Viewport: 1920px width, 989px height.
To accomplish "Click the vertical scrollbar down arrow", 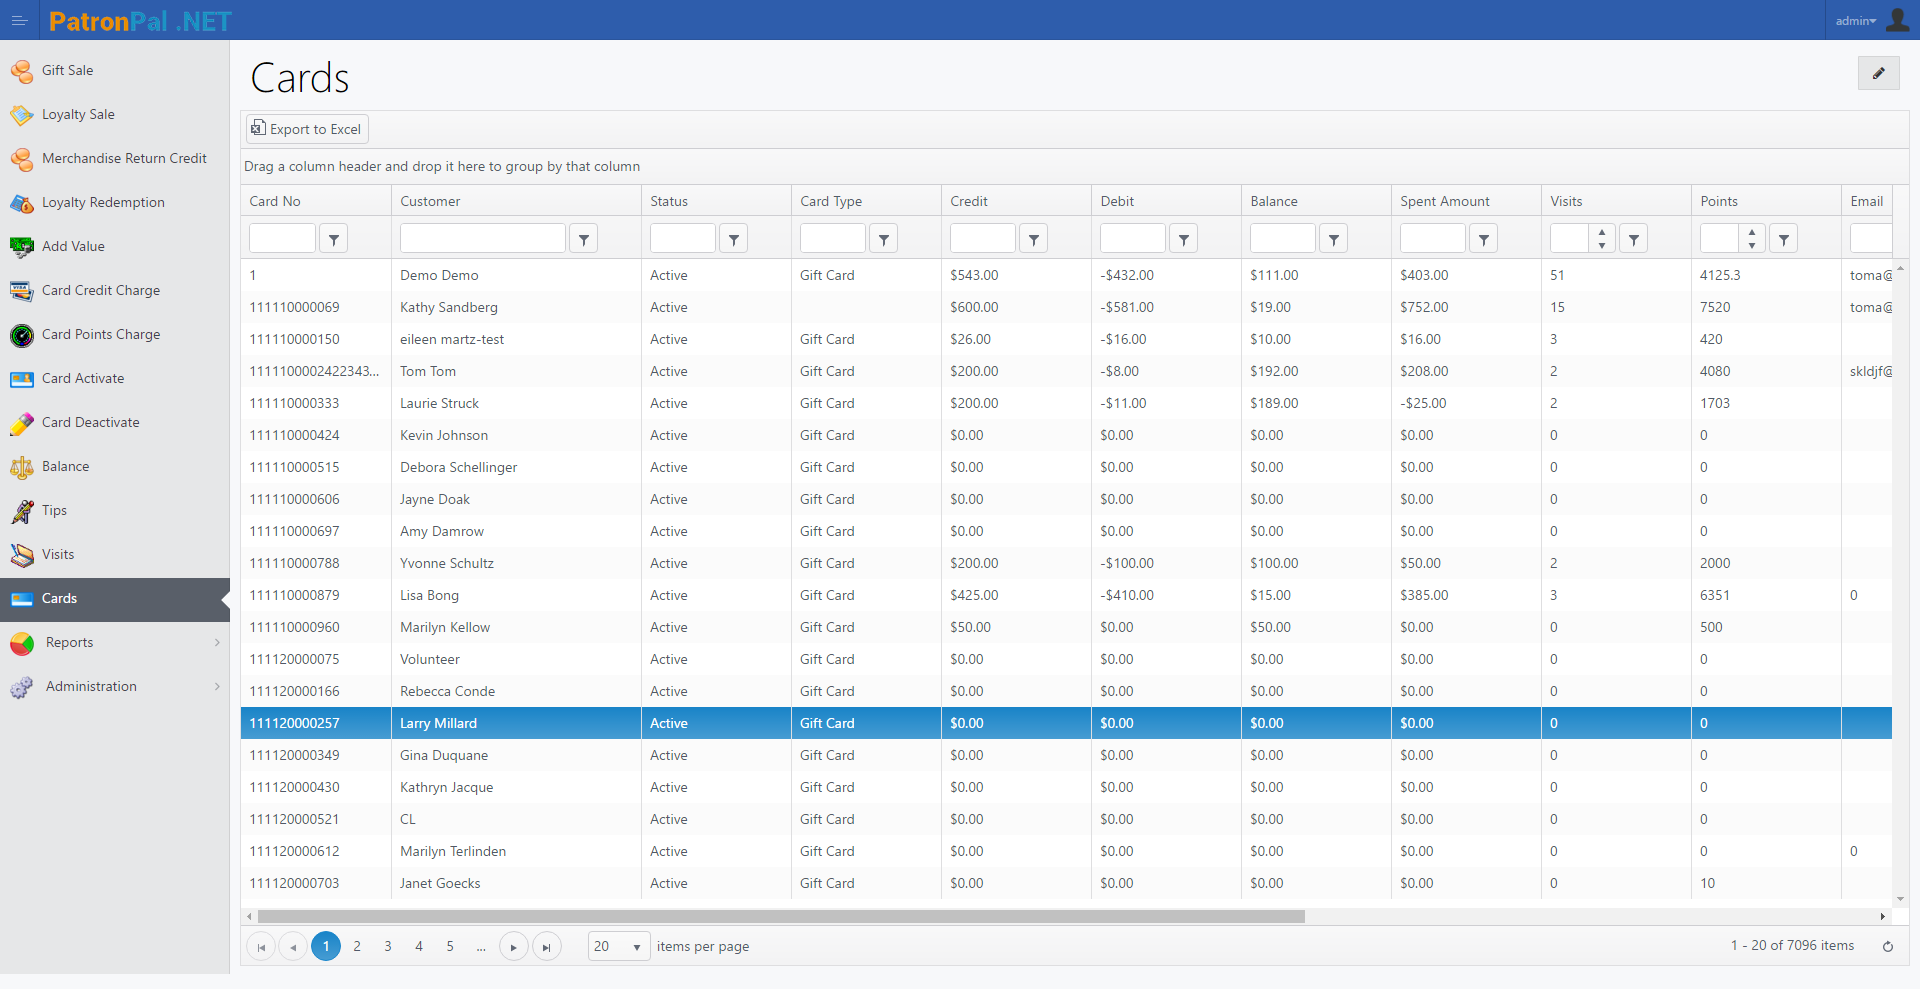I will 1901,899.
